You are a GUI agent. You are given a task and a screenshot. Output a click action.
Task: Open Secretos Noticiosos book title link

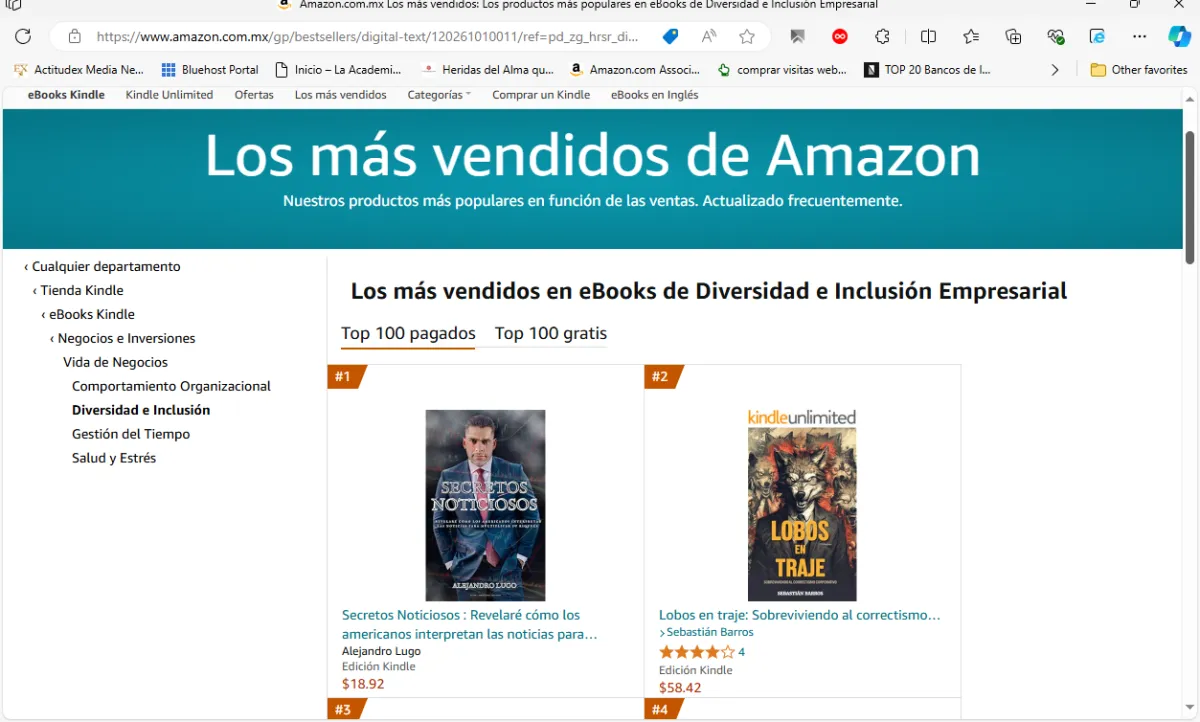pyautogui.click(x=470, y=624)
